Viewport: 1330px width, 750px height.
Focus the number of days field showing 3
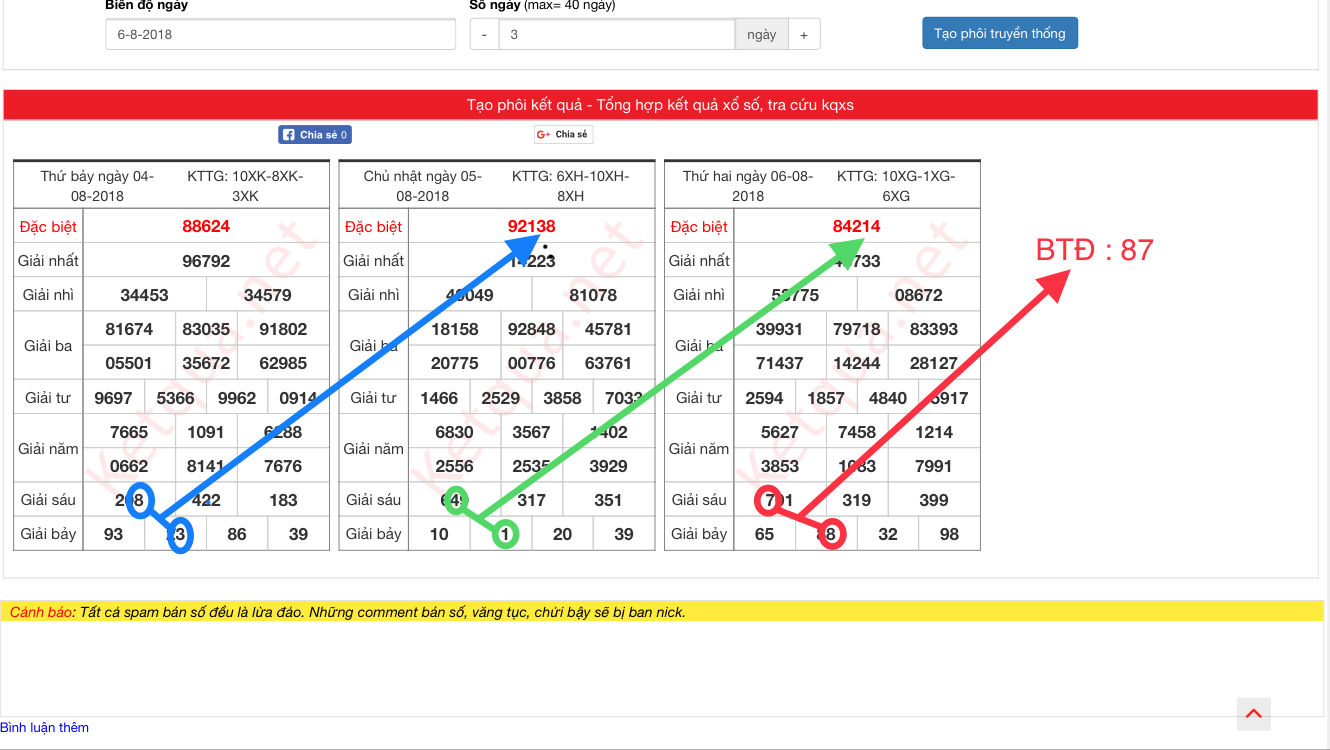coord(617,34)
